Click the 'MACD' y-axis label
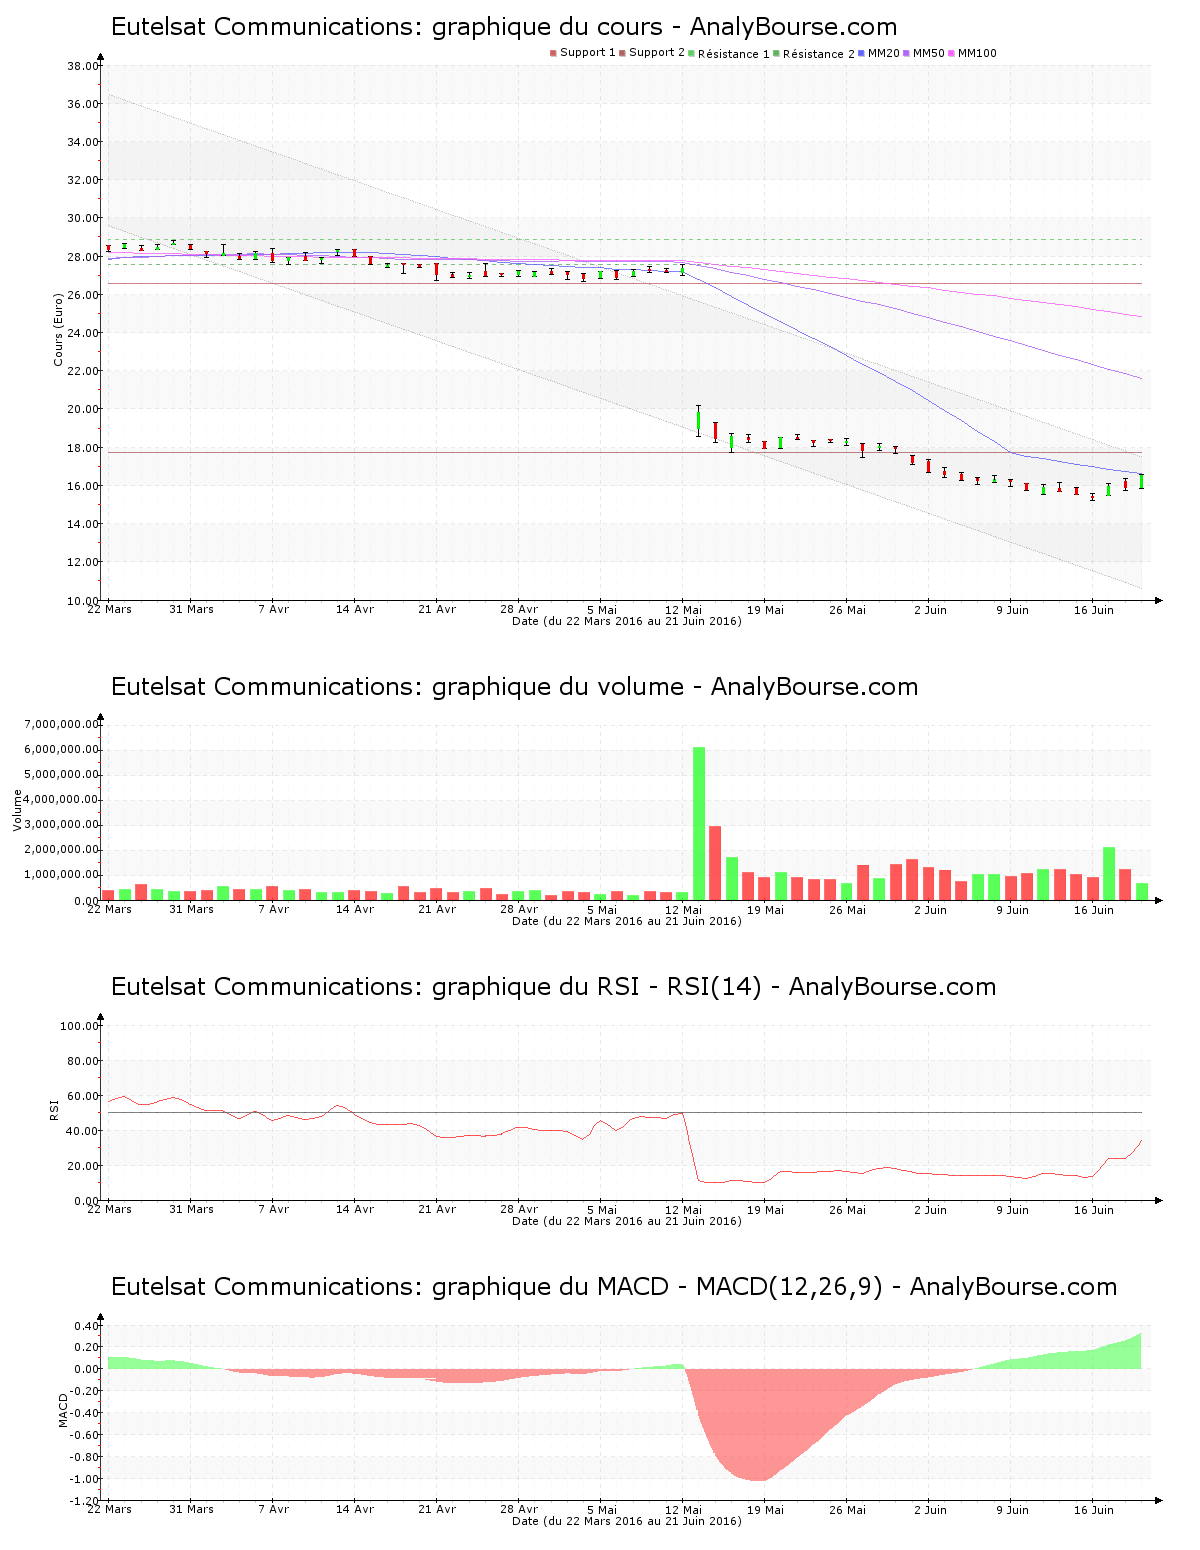The height and width of the screenshot is (1550, 1200). click(x=63, y=1410)
